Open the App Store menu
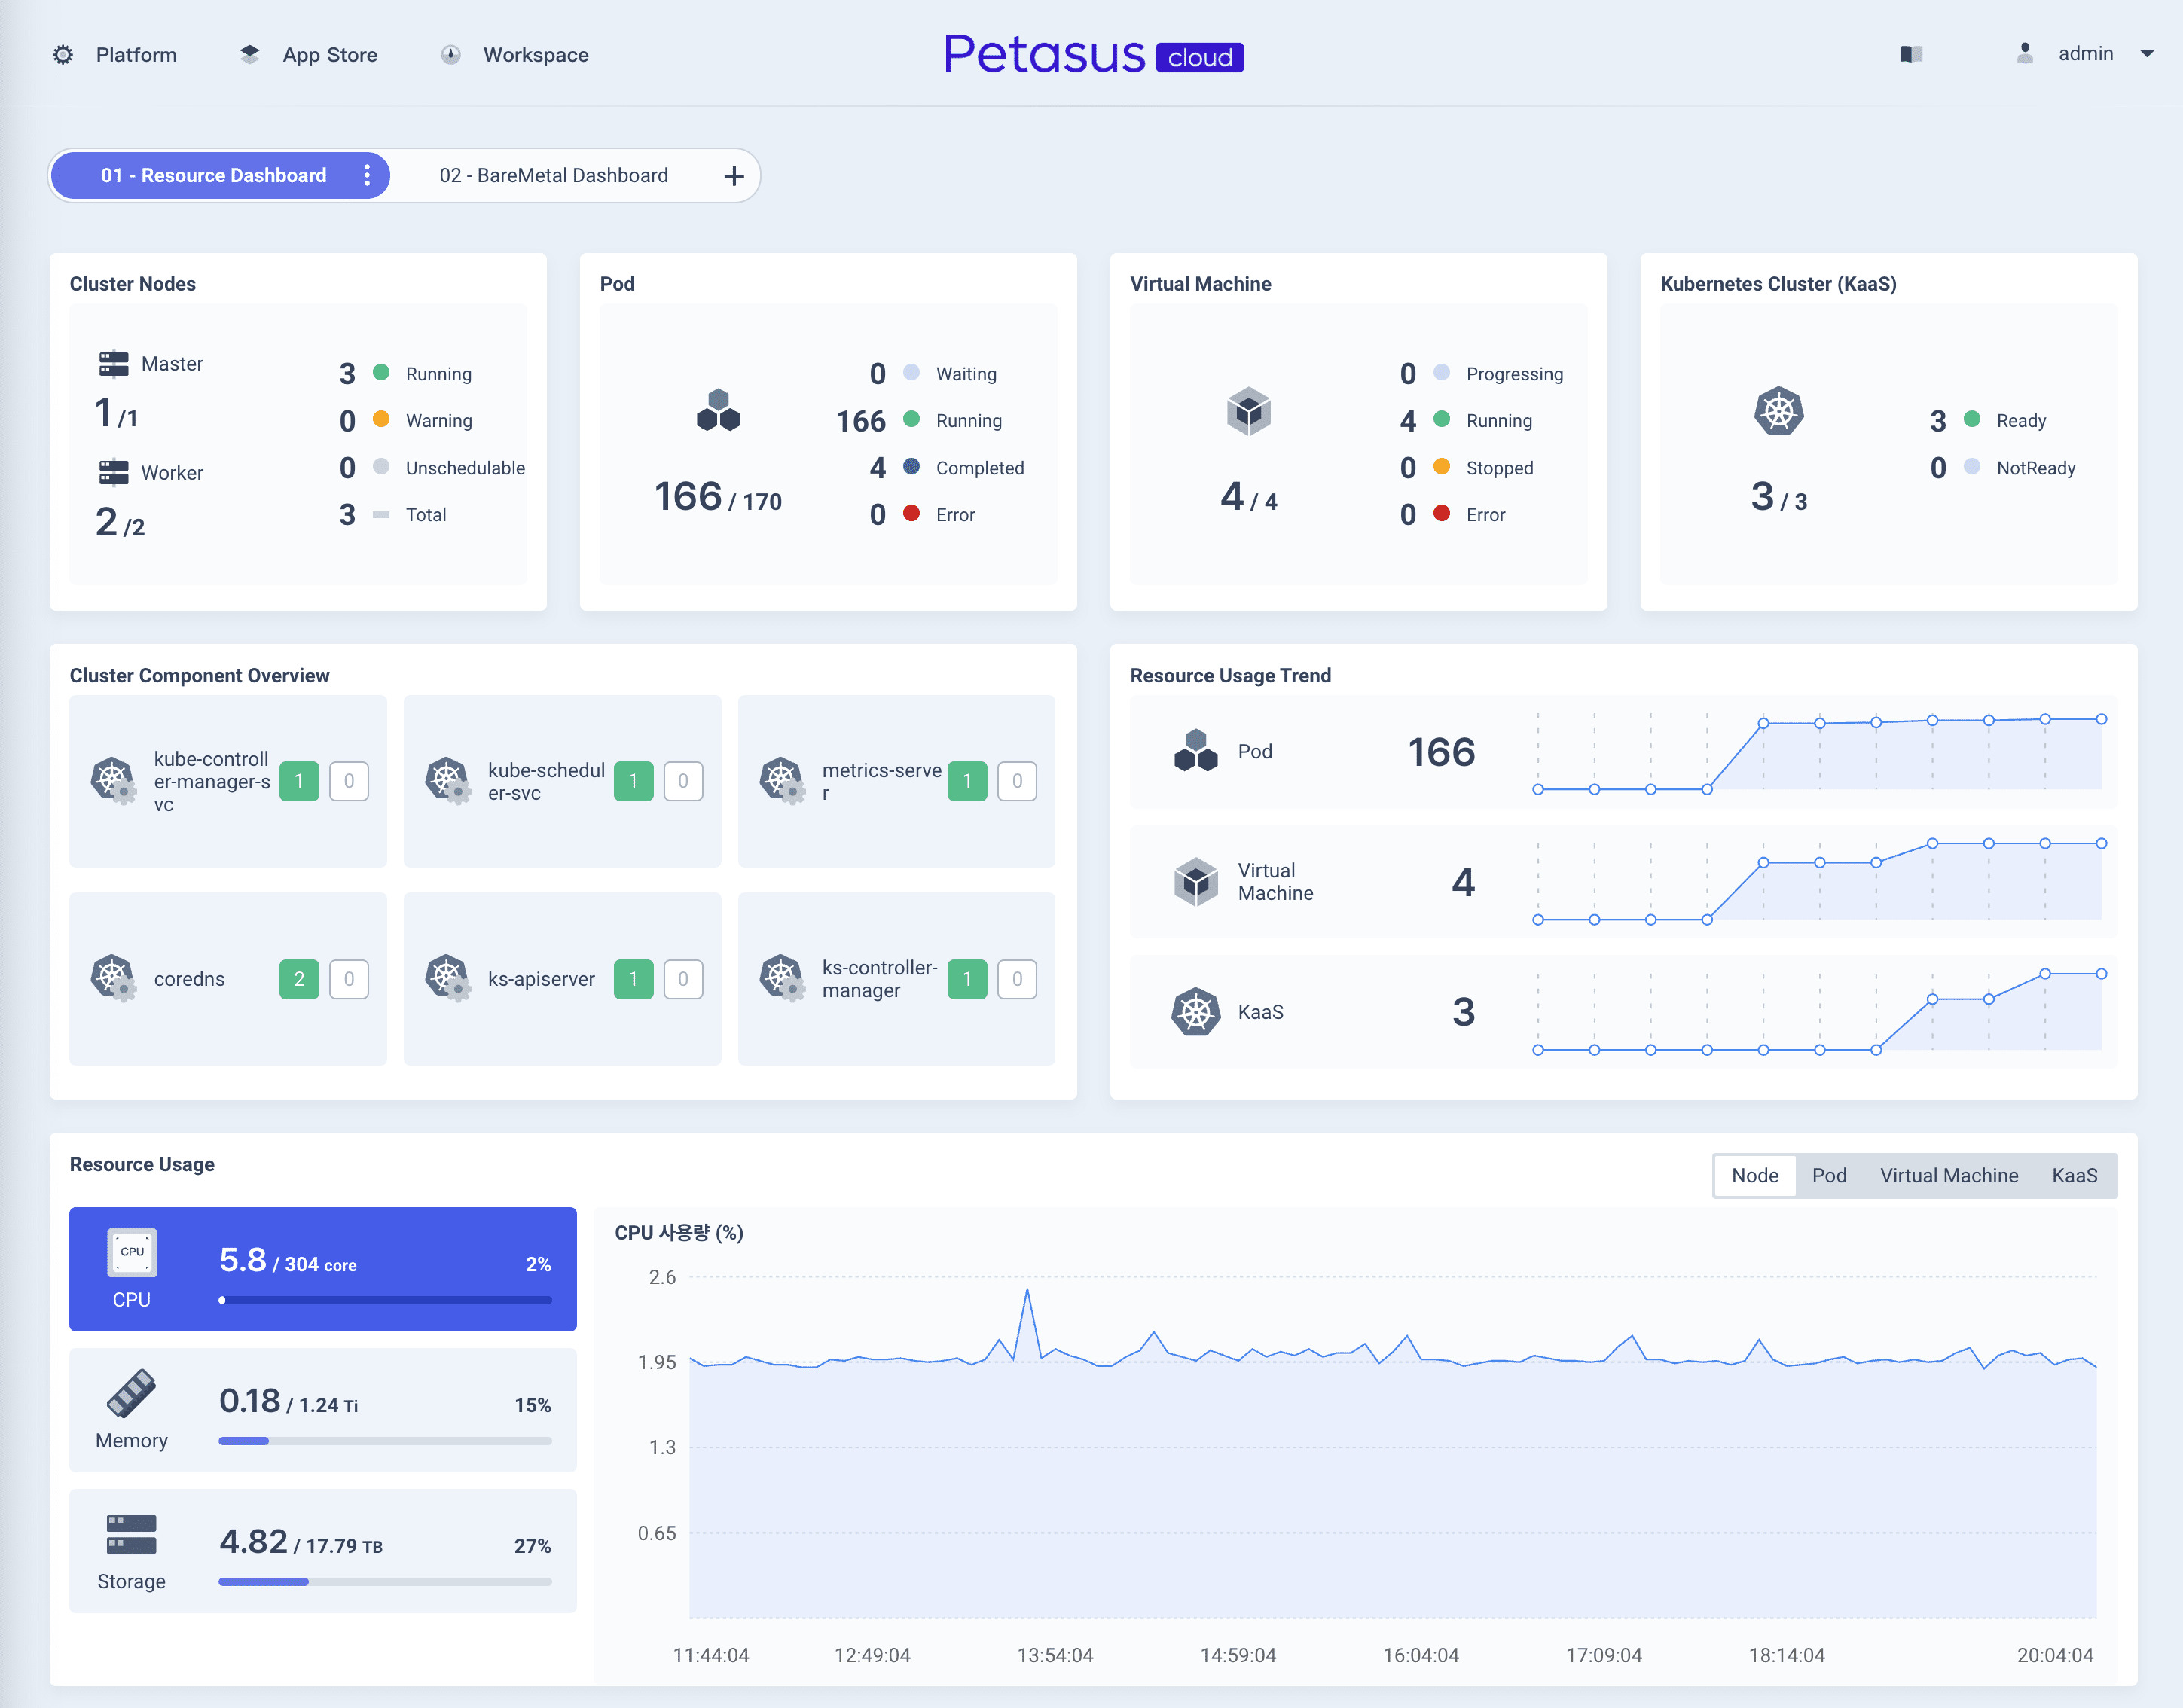 (330, 55)
